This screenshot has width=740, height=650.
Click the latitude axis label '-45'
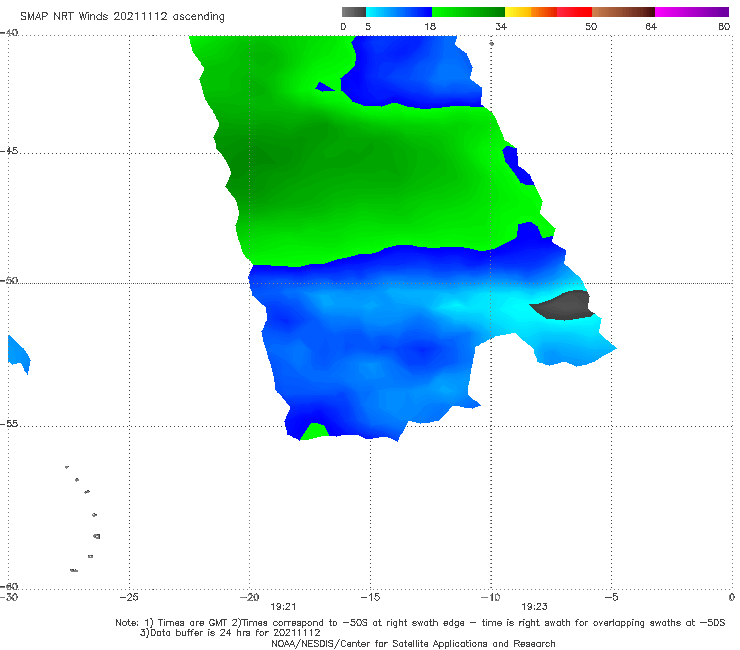click(x=9, y=151)
